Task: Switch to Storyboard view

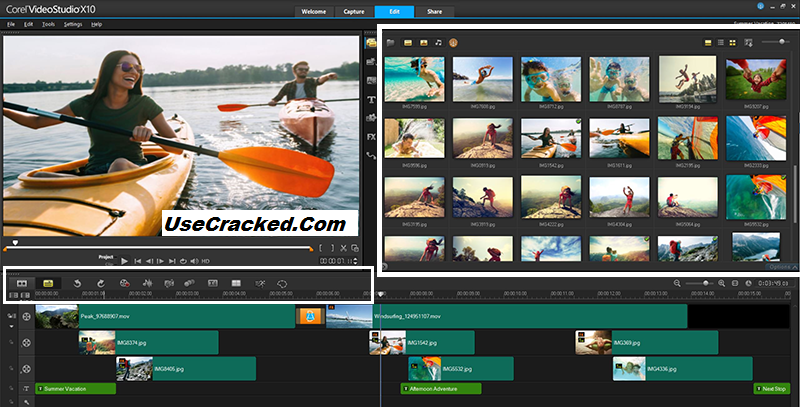Action: (x=21, y=283)
